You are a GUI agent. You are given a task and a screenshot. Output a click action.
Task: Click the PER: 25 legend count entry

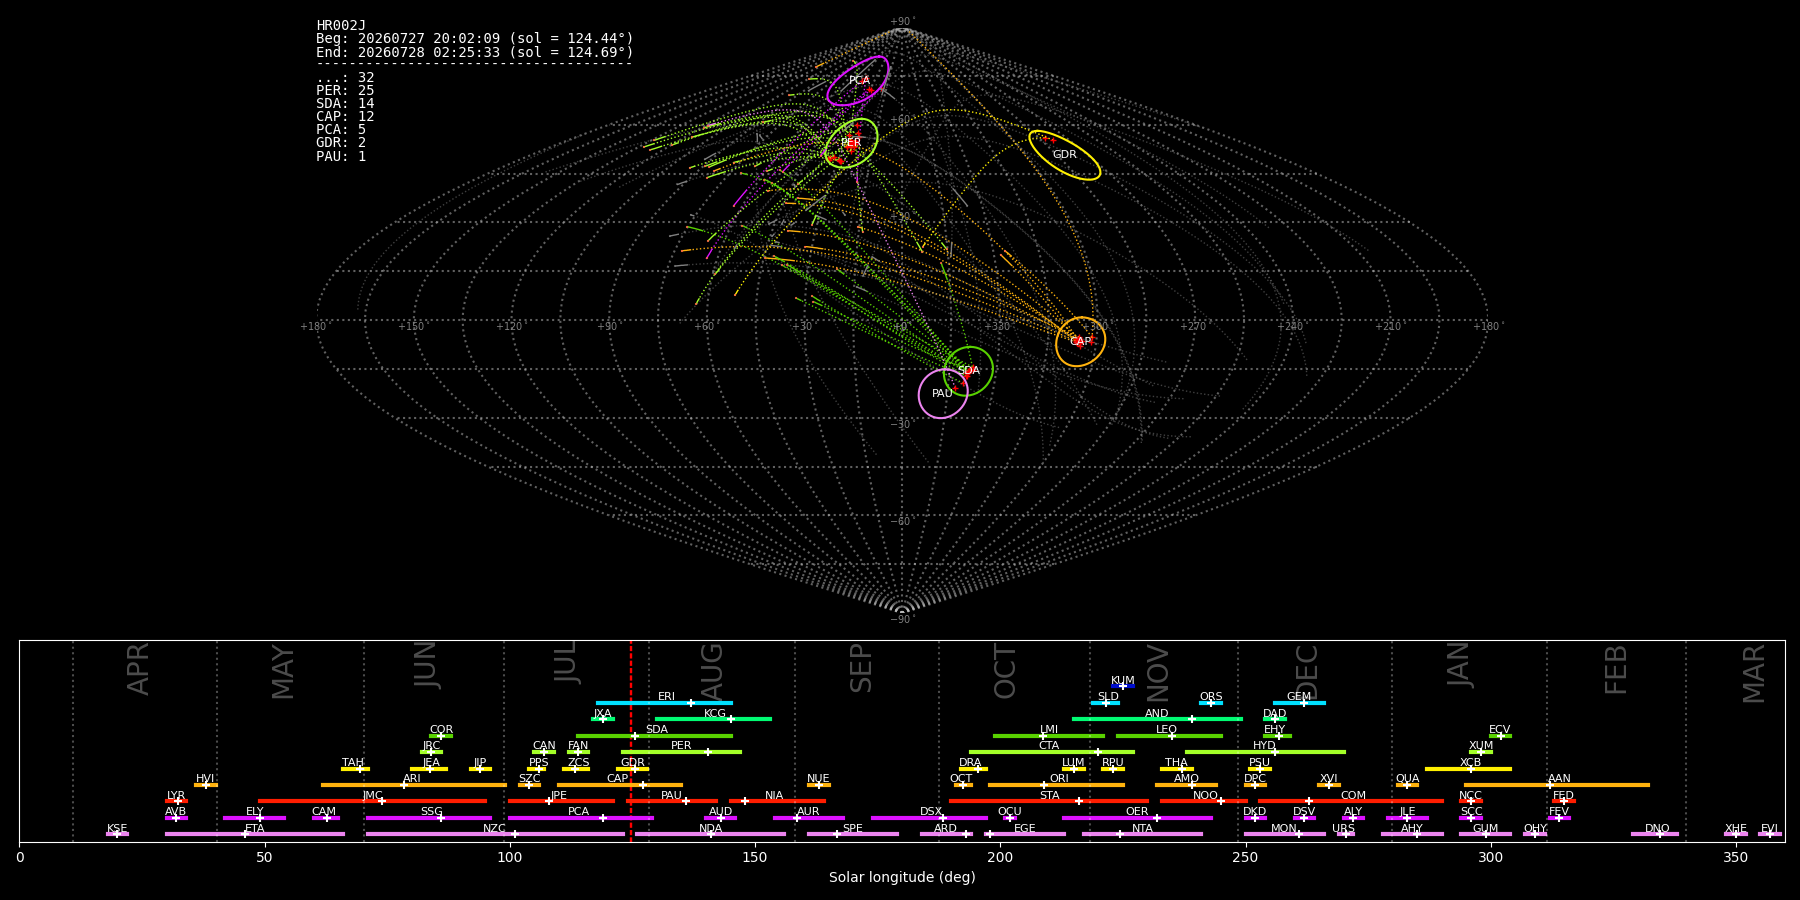coord(345,91)
